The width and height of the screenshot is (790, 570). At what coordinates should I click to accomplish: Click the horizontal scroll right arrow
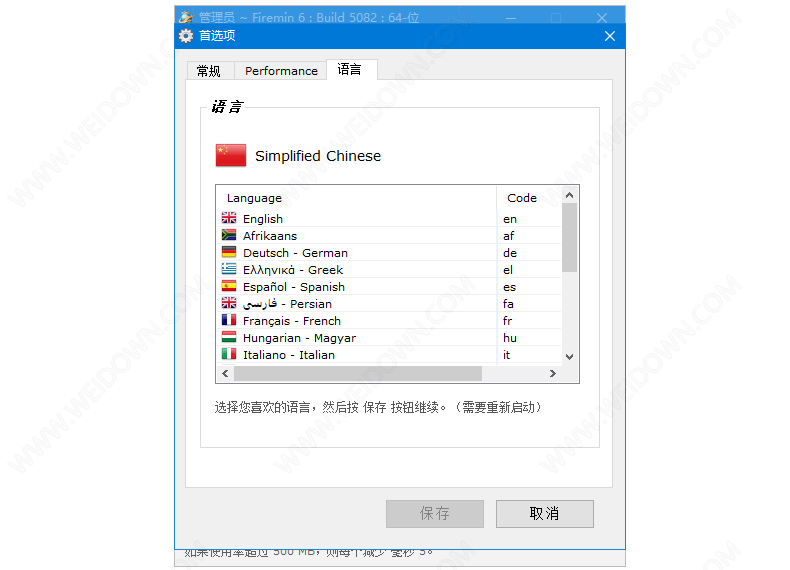pos(553,373)
